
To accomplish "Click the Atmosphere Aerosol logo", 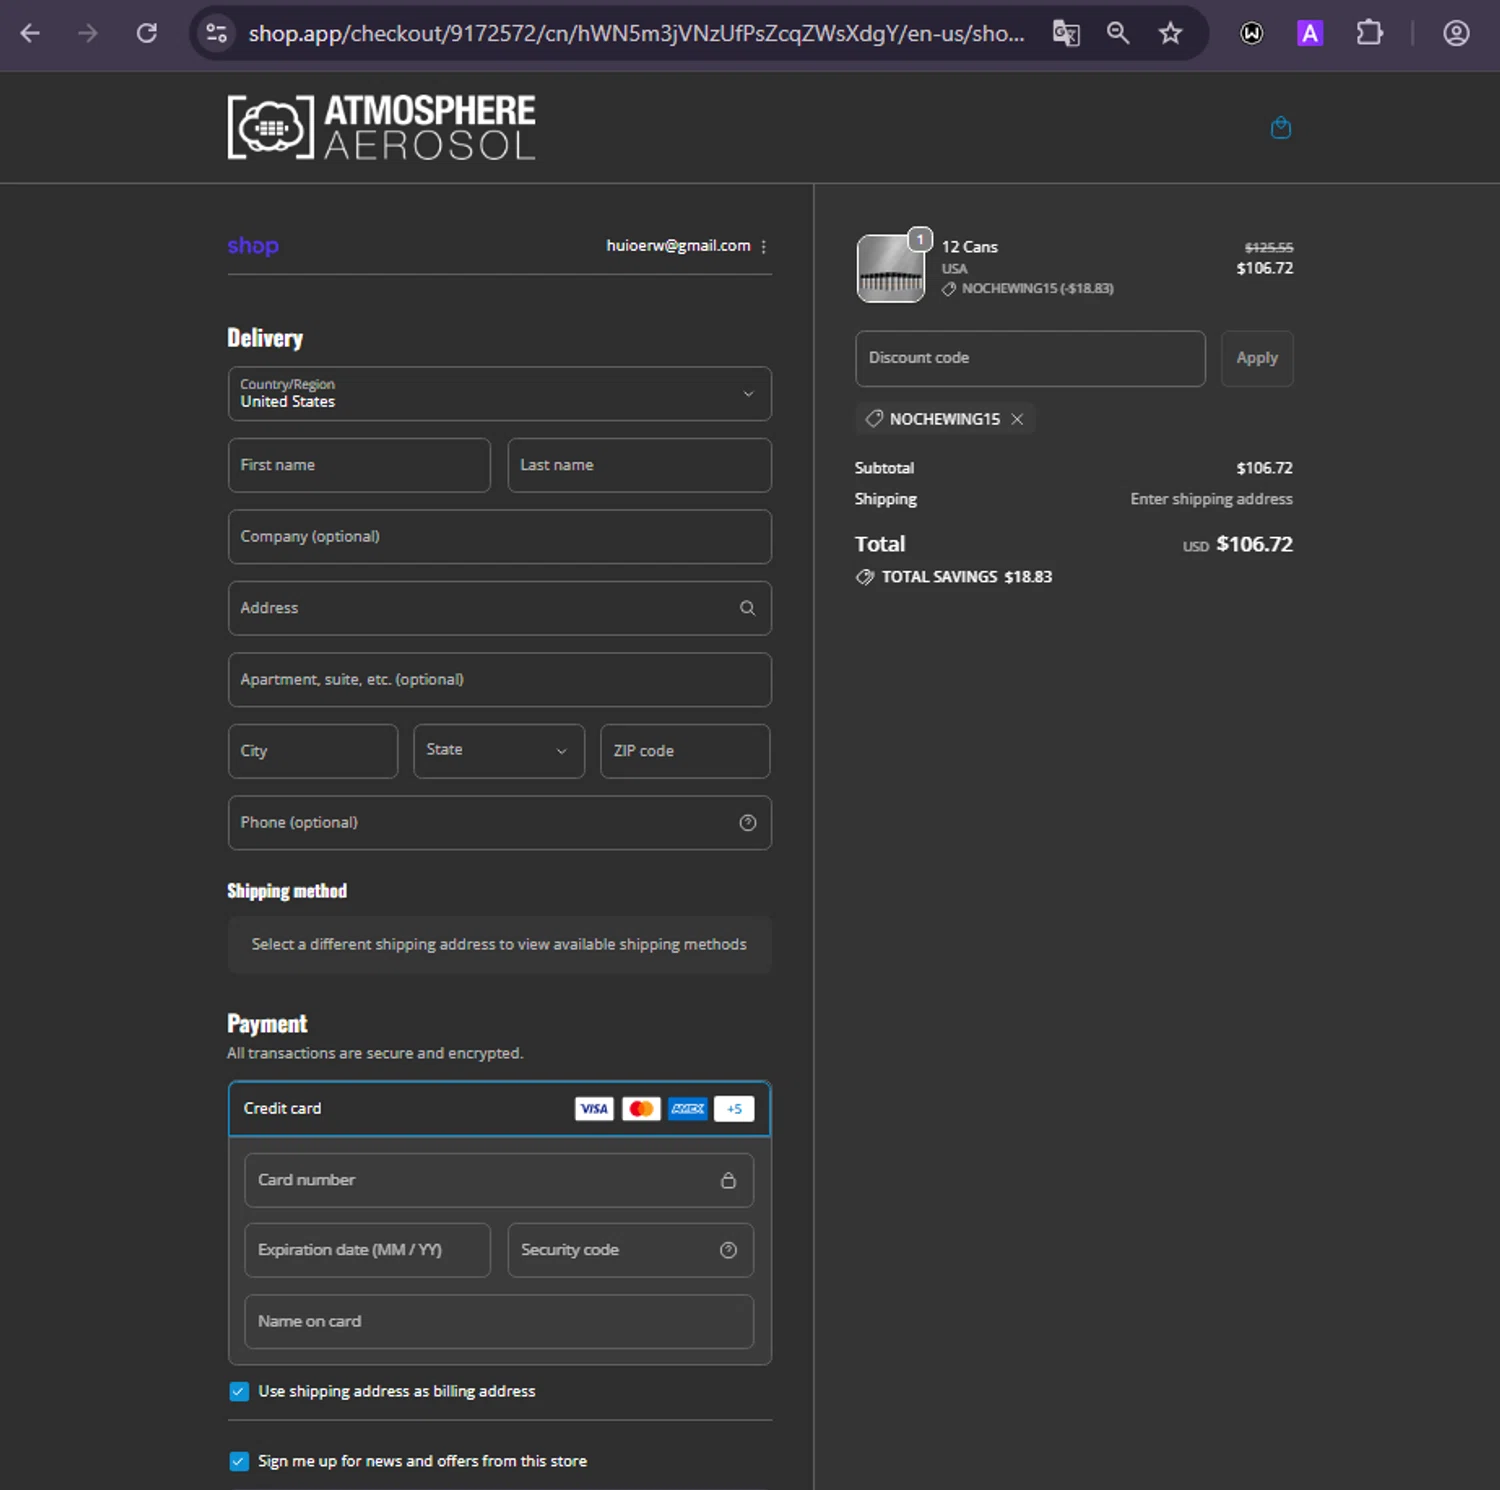I will coord(381,127).
